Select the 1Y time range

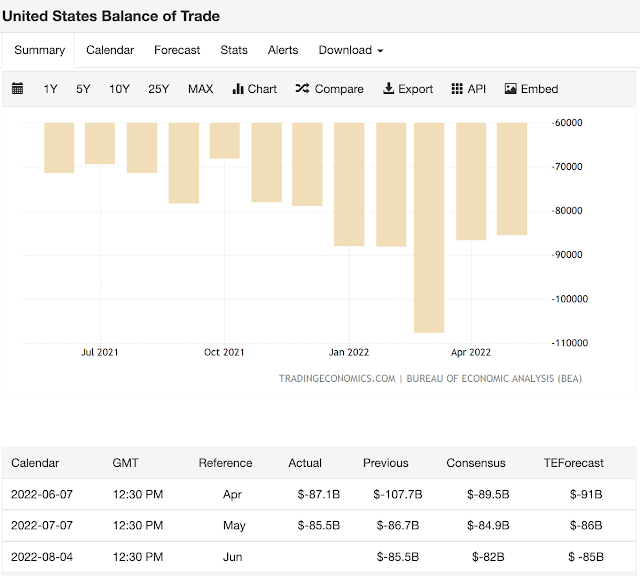click(51, 89)
